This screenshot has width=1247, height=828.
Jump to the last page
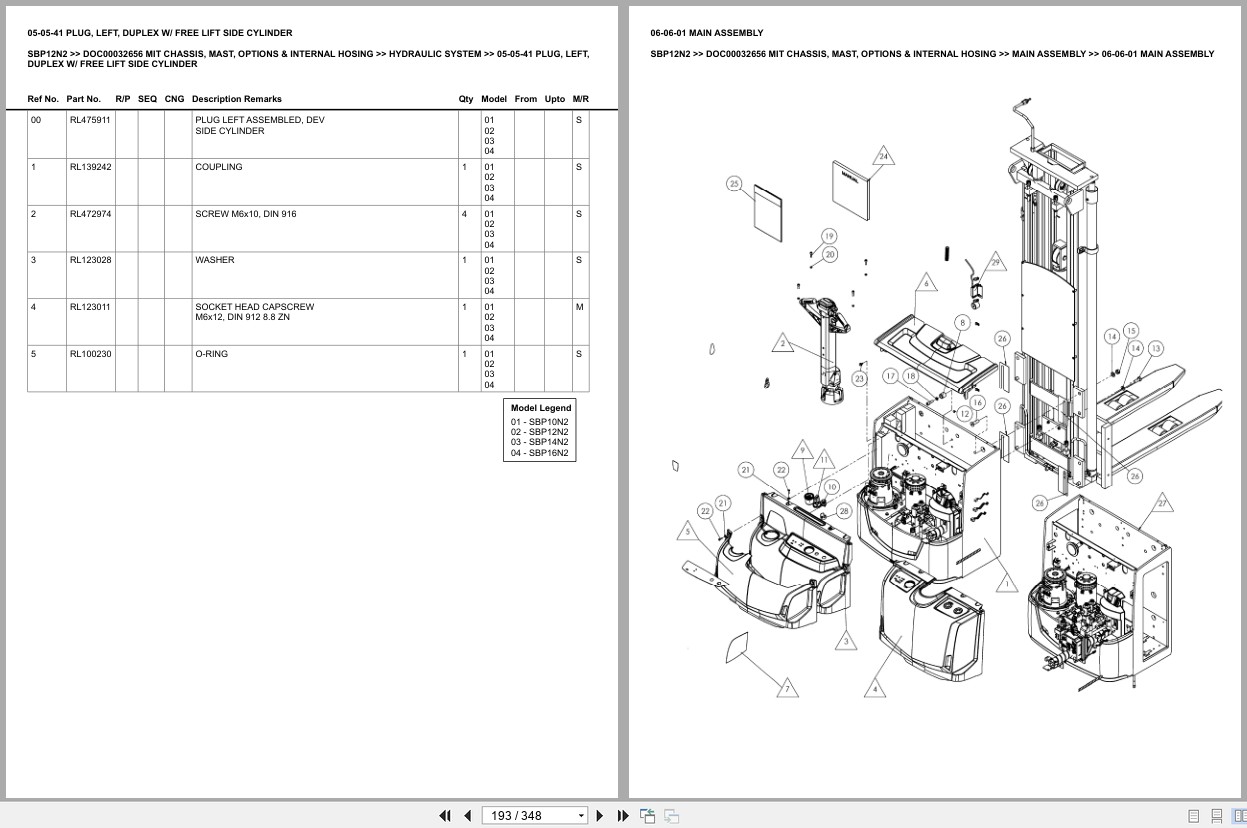coord(623,816)
